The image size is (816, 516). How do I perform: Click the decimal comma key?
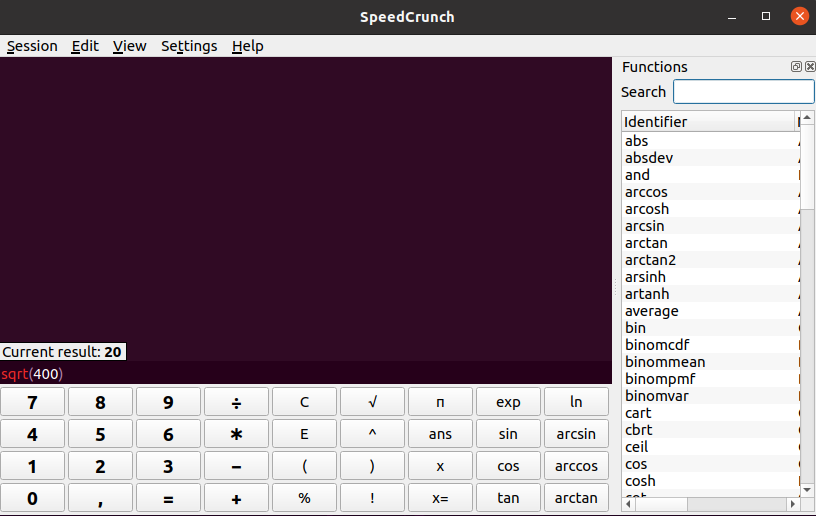tap(100, 498)
